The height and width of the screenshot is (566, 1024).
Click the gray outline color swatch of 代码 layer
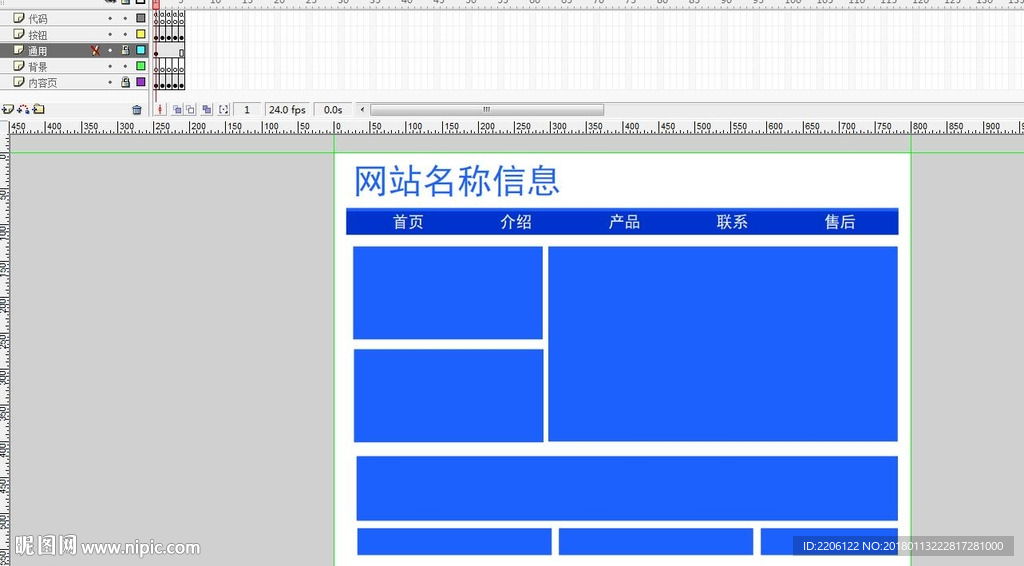point(140,18)
